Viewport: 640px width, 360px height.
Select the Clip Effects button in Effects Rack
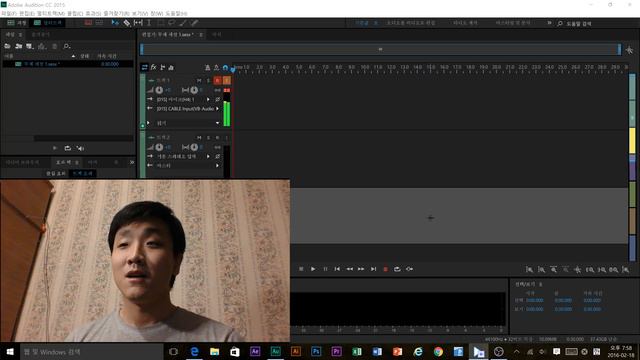point(56,173)
